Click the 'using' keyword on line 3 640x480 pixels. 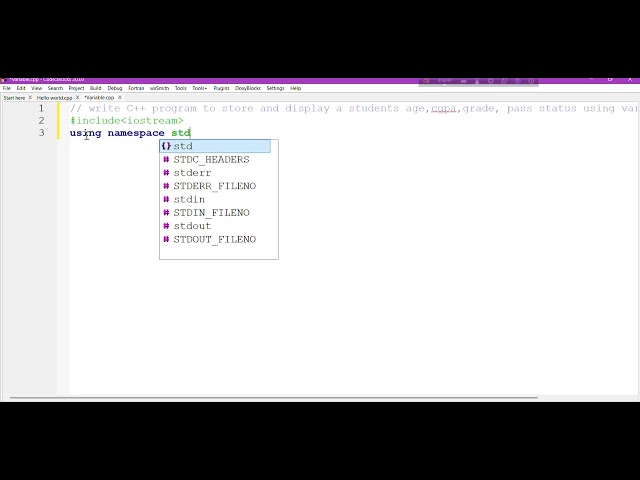(x=85, y=133)
